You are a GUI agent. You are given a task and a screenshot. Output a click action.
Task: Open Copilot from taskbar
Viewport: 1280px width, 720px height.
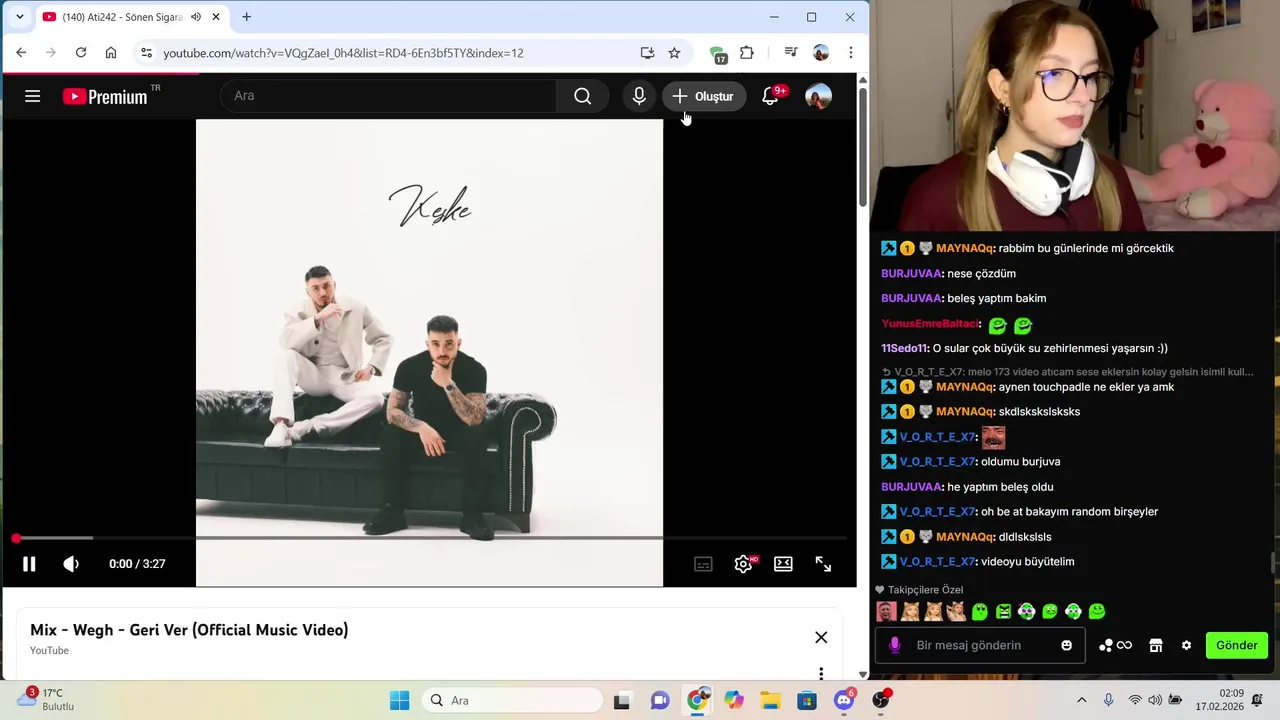pyautogui.click(x=734, y=700)
